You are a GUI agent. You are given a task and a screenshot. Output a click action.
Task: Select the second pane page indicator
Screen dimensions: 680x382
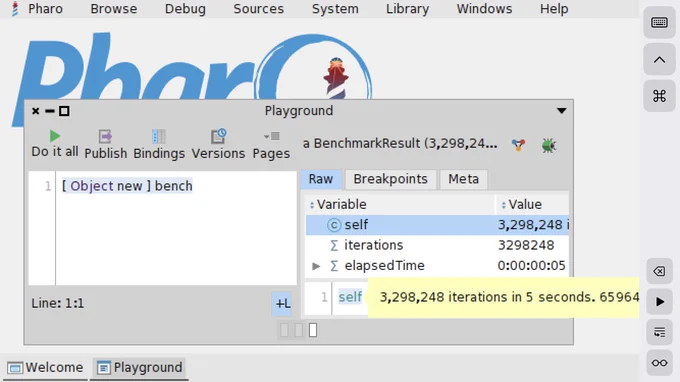299,330
